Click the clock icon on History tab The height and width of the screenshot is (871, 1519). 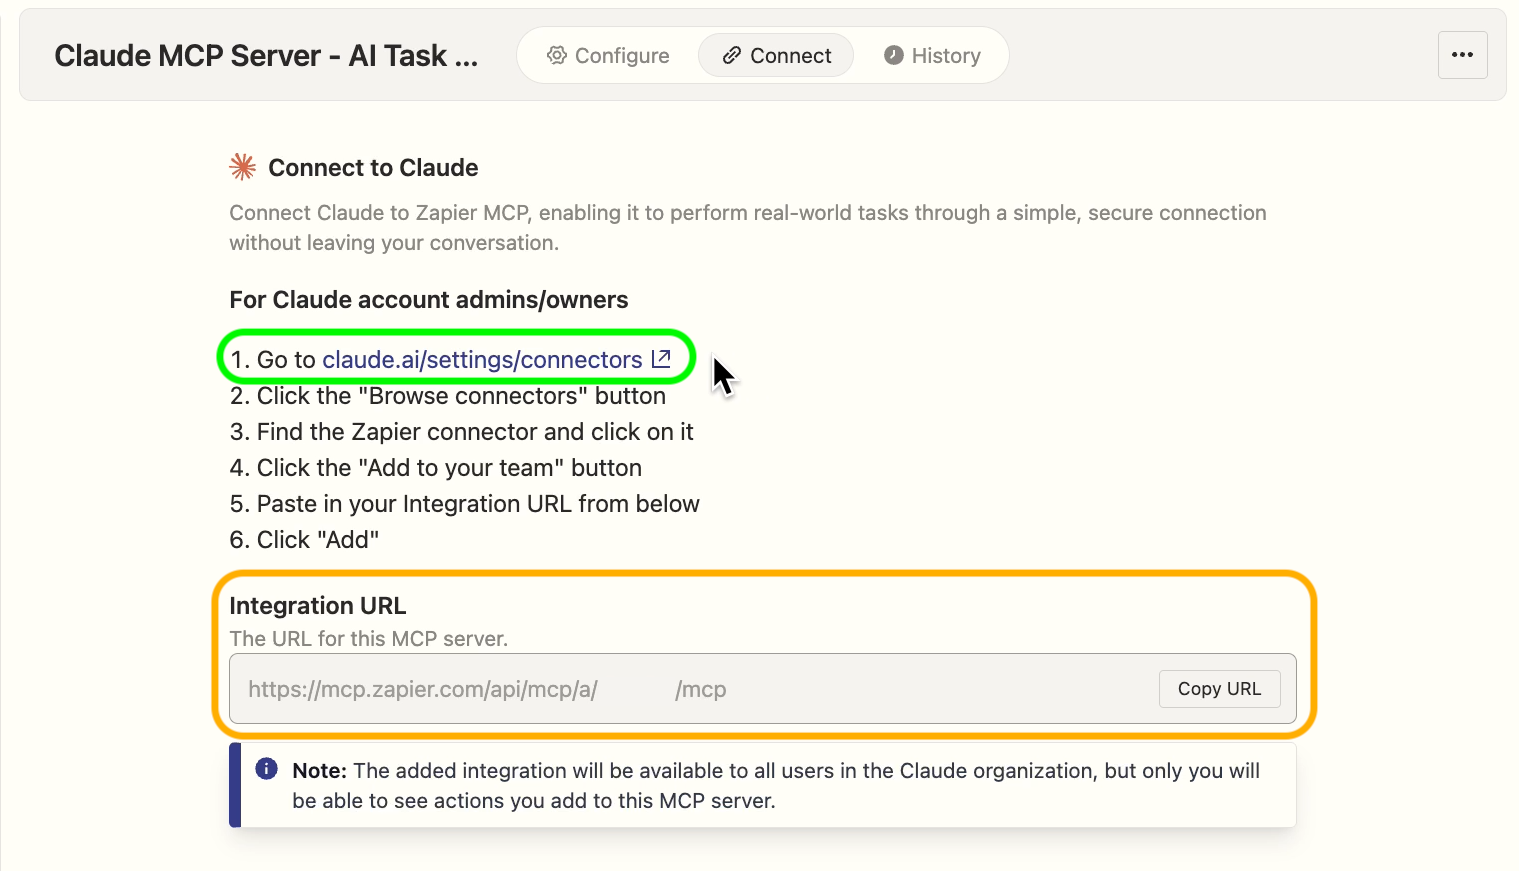893,55
